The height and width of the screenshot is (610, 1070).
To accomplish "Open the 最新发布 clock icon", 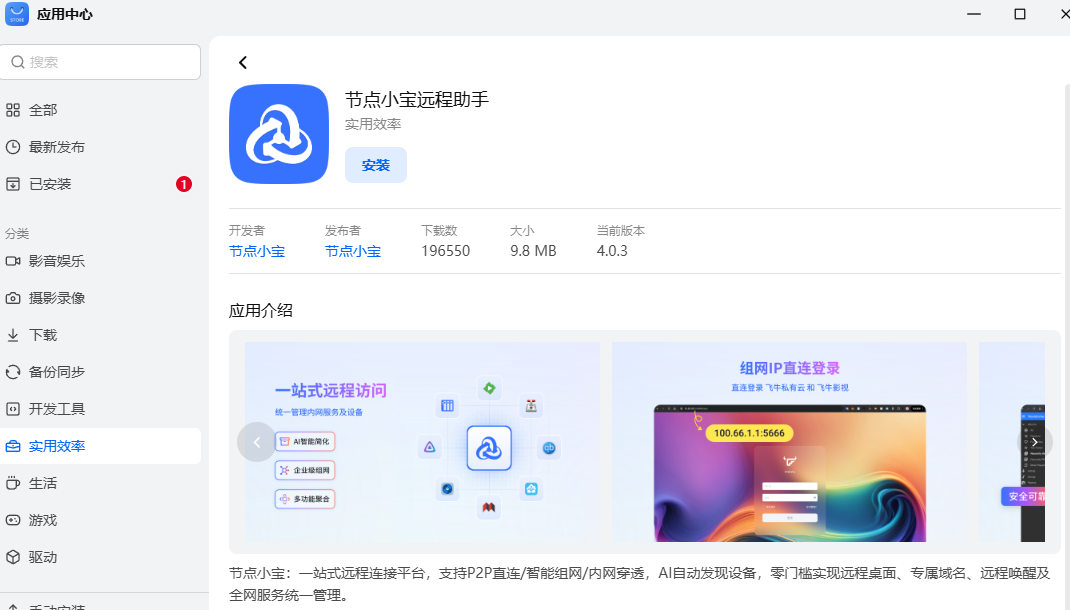I will (x=13, y=147).
